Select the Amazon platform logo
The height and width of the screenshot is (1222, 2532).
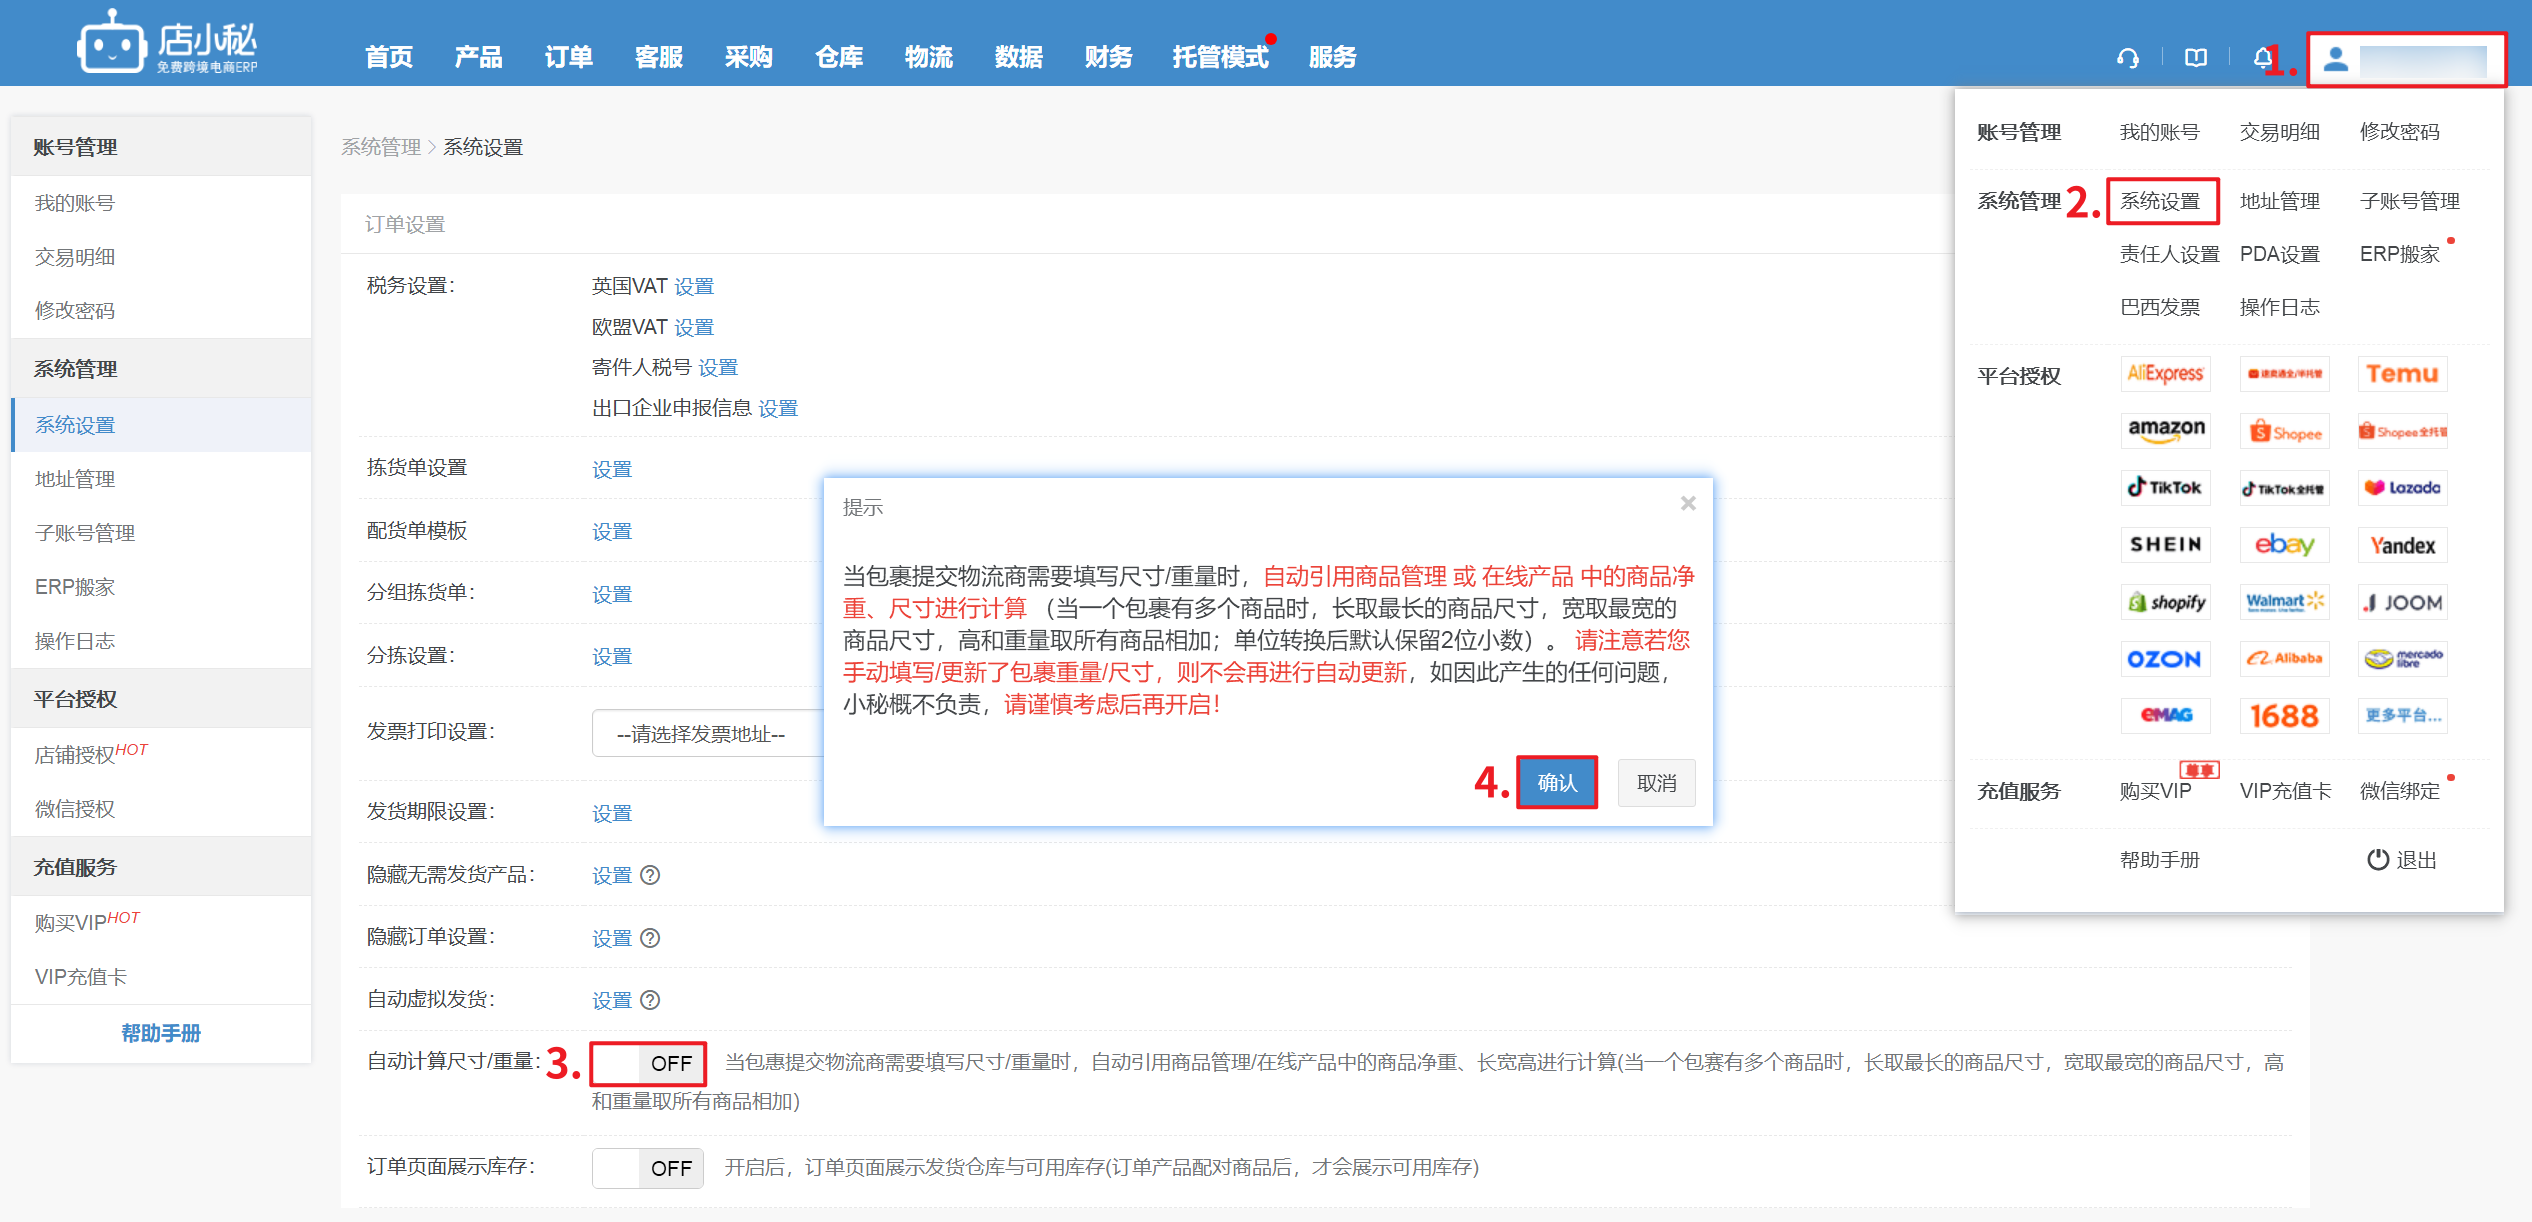pyautogui.click(x=2166, y=430)
